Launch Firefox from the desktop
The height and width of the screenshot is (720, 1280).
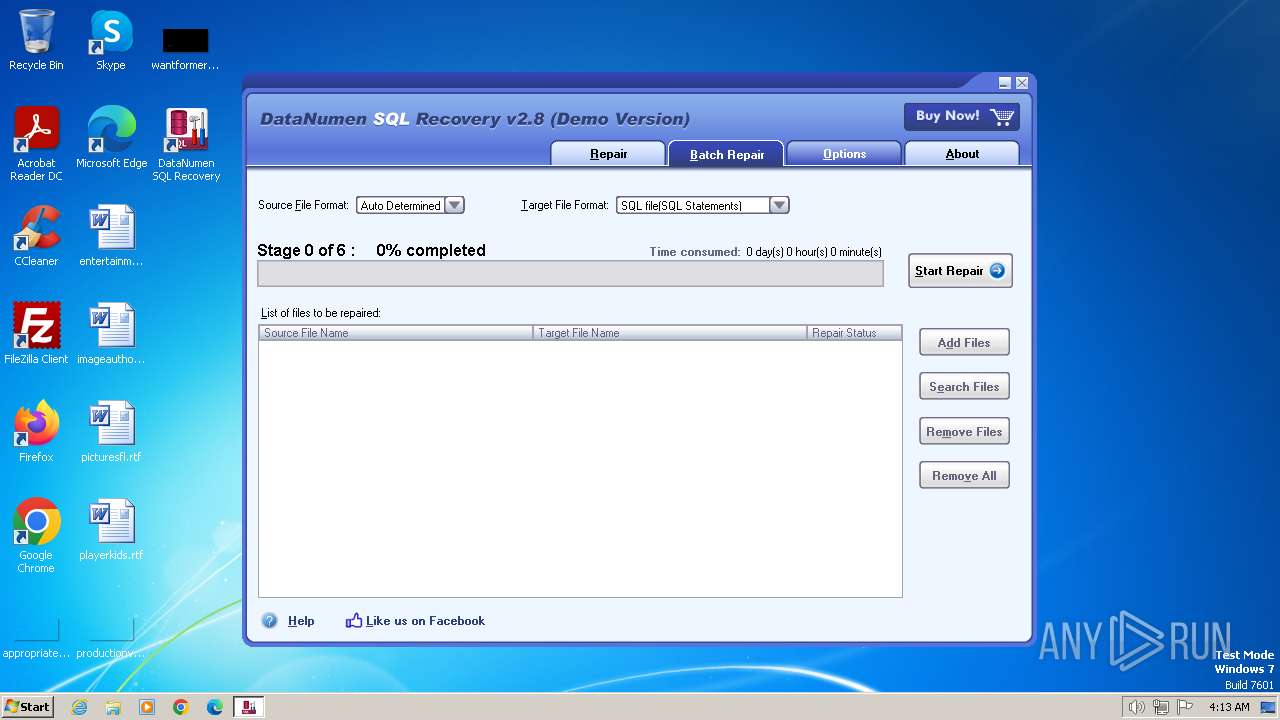[36, 432]
